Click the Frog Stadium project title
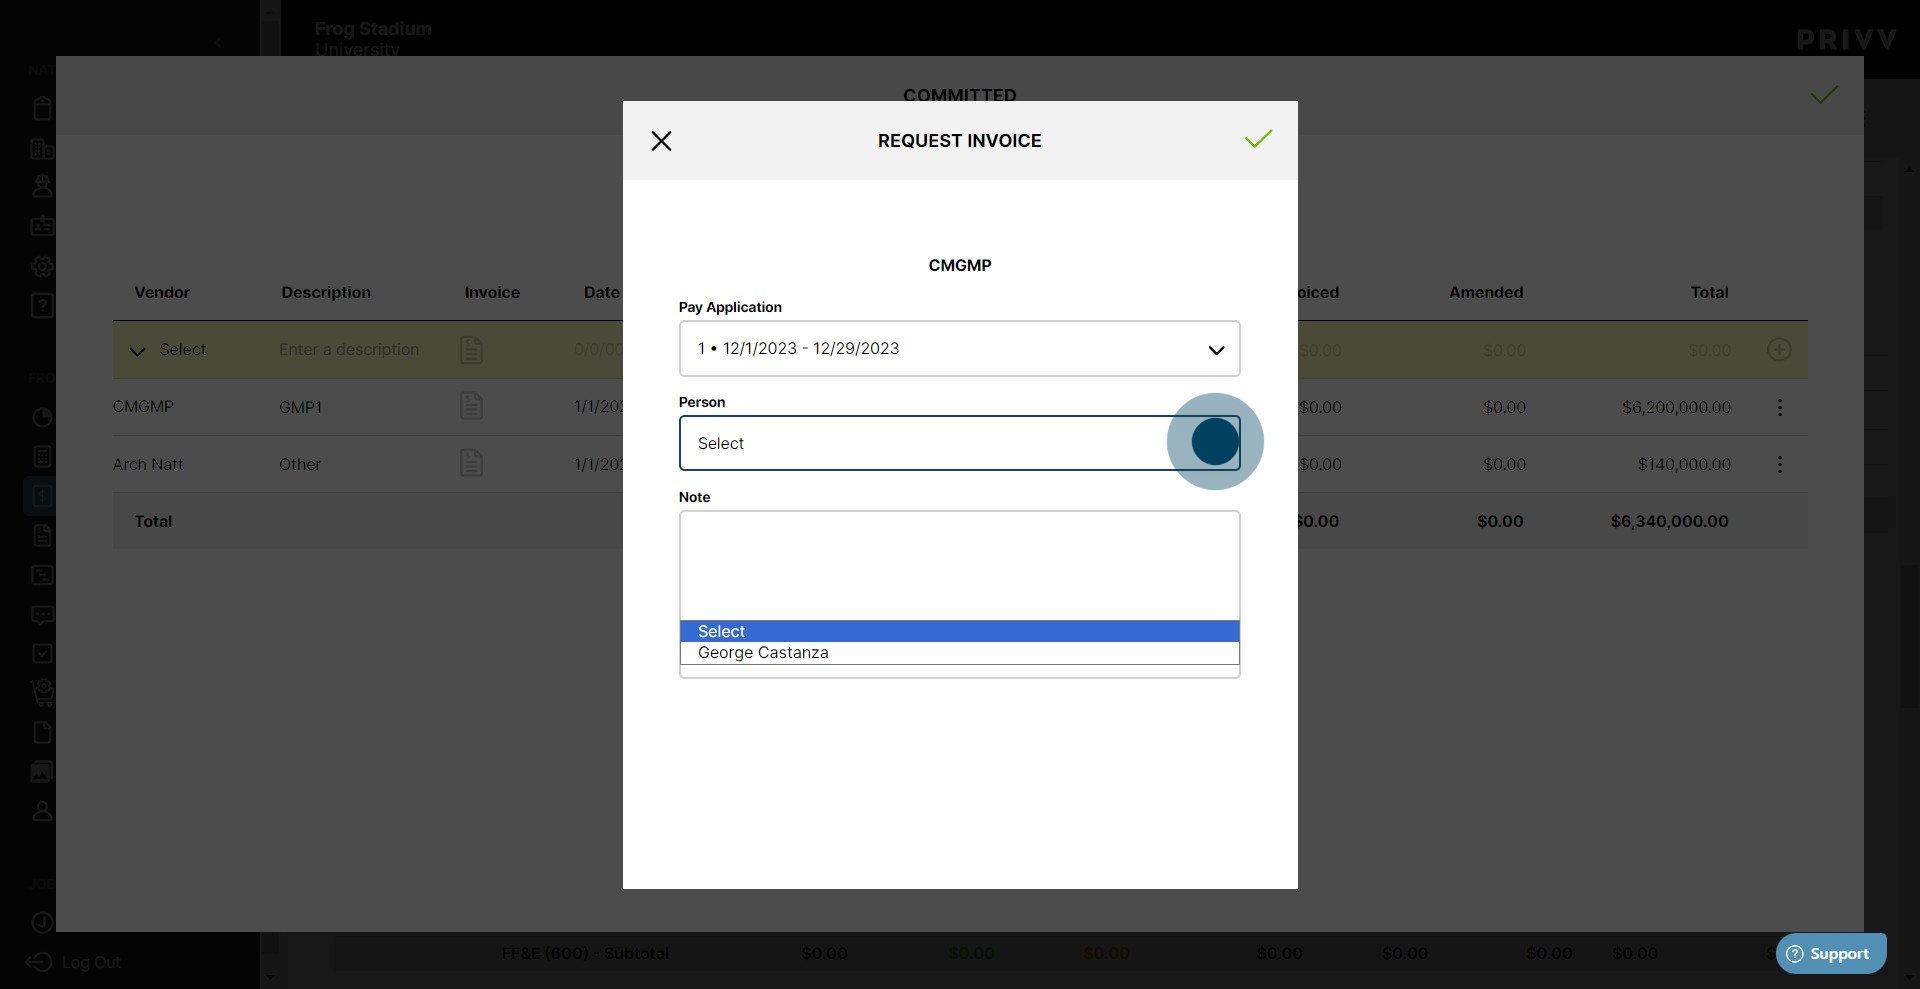The image size is (1920, 989). pyautogui.click(x=373, y=29)
